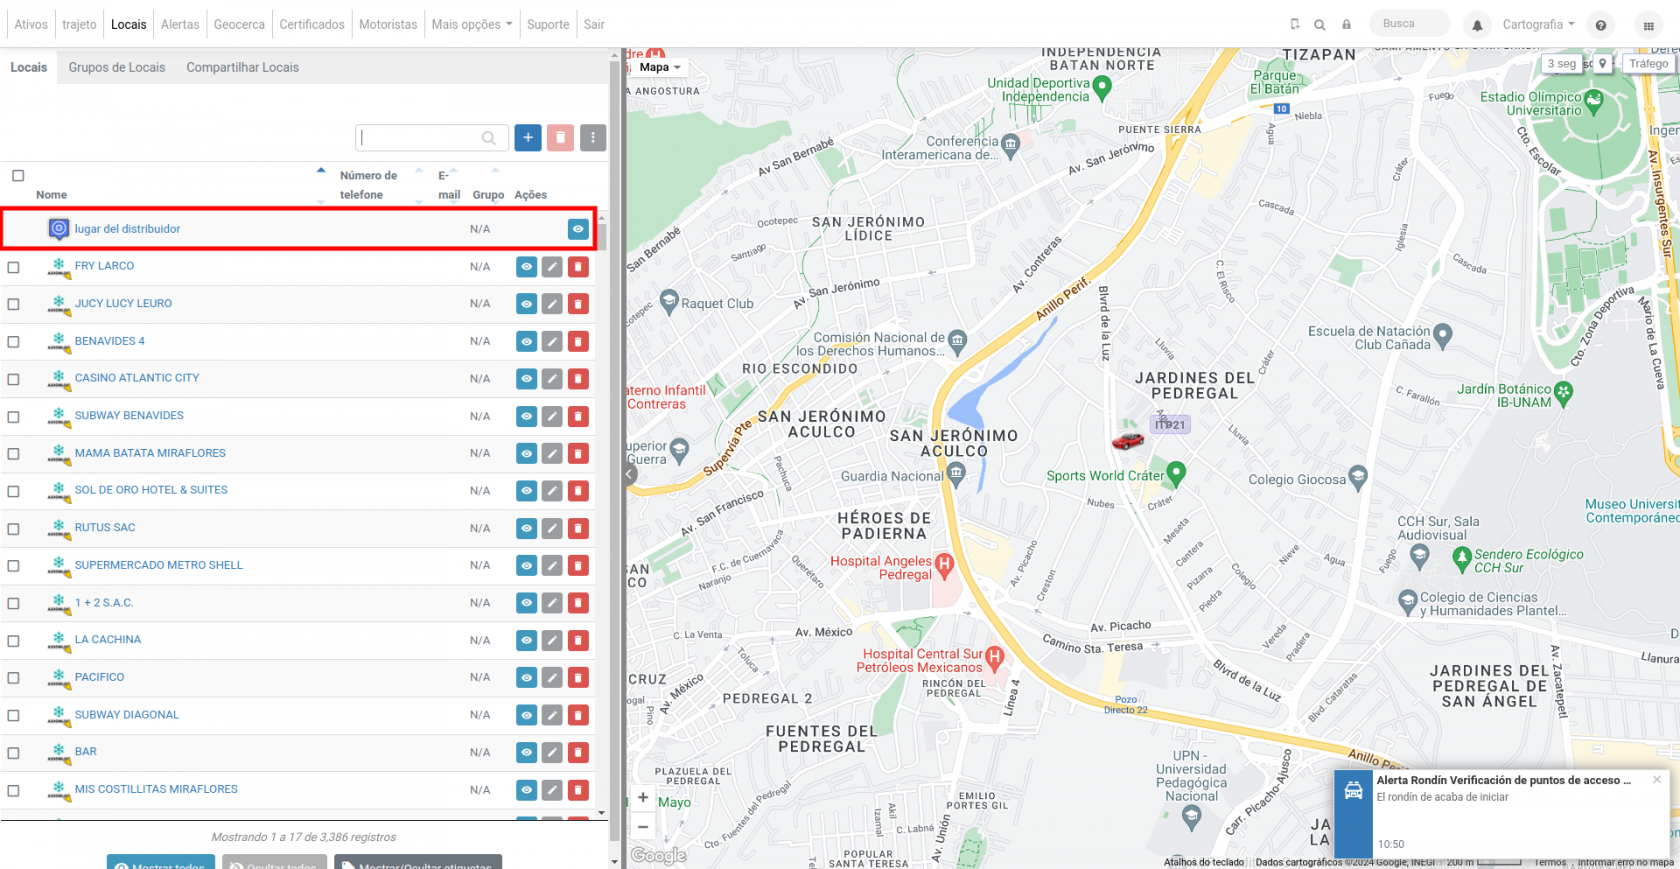Screen dimensions: 1680x869
Task: Click the places list search field
Action: (432, 138)
